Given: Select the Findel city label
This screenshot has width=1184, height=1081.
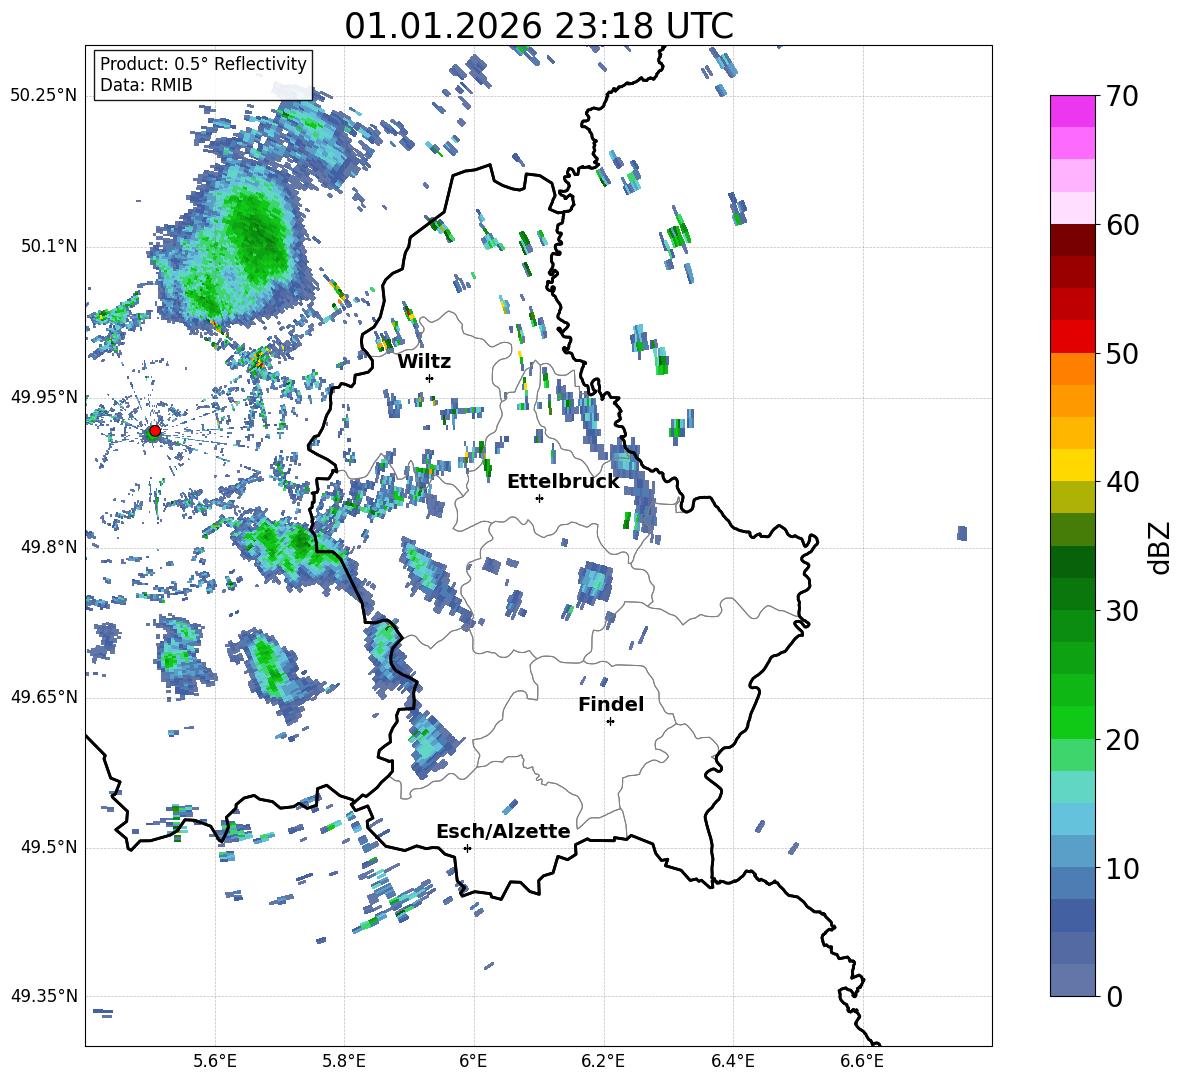Looking at the screenshot, I should coord(611,704).
